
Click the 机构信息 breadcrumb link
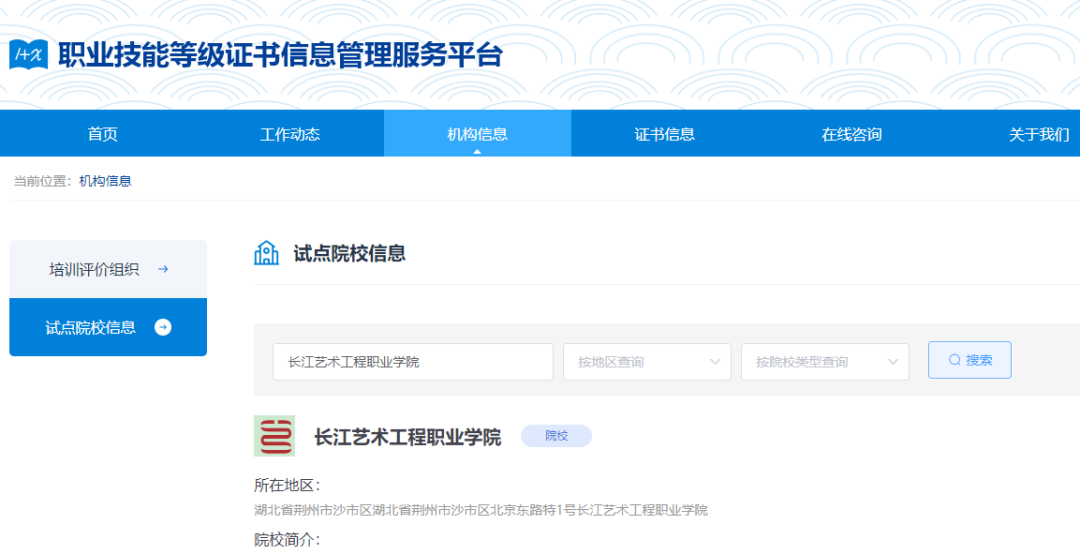pyautogui.click(x=105, y=181)
